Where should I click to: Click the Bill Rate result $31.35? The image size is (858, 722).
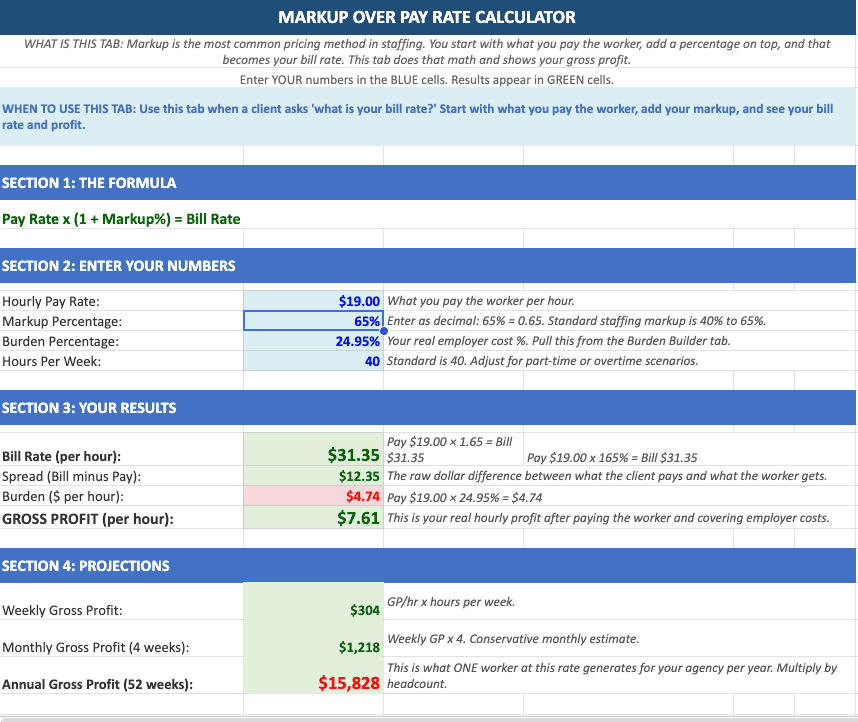point(314,449)
